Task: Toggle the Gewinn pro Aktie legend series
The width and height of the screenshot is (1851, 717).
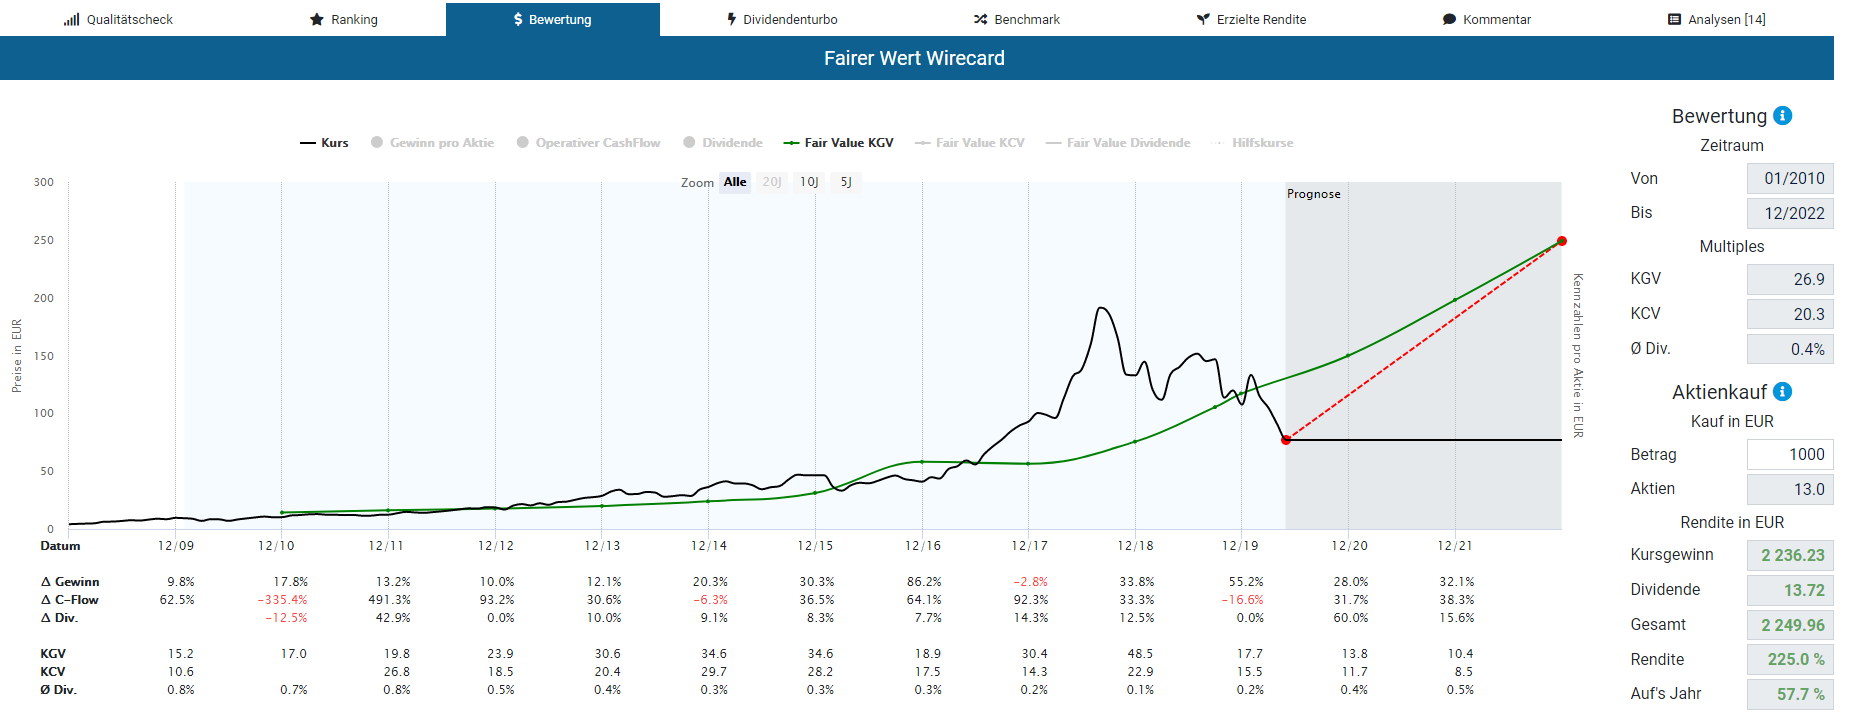Action: click(432, 143)
